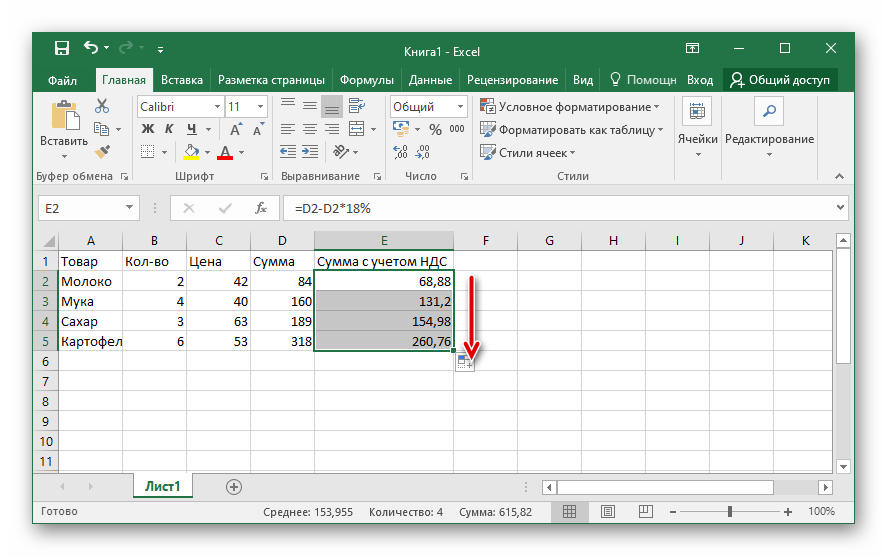Image resolution: width=887 pixels, height=556 pixels.
Task: Select the Format Painter brush
Action: point(101,151)
